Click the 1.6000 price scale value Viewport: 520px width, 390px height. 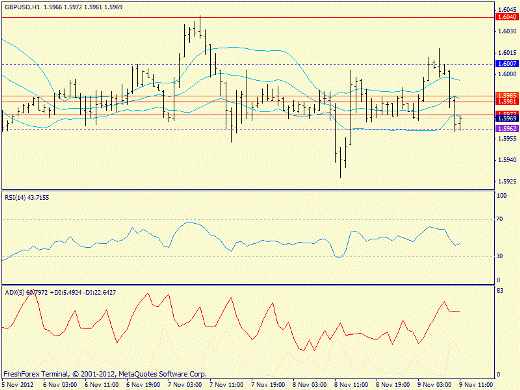pyautogui.click(x=507, y=74)
